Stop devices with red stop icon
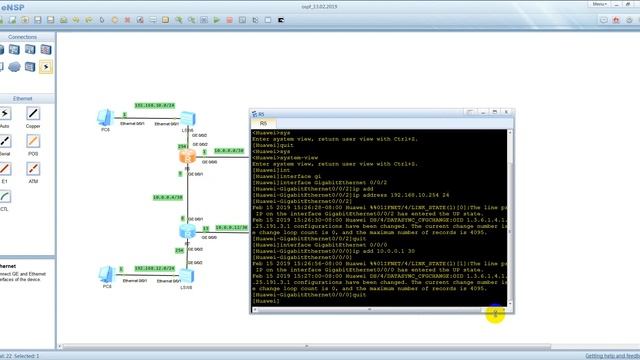Viewport: 640px width, 360px height. [x=229, y=20]
